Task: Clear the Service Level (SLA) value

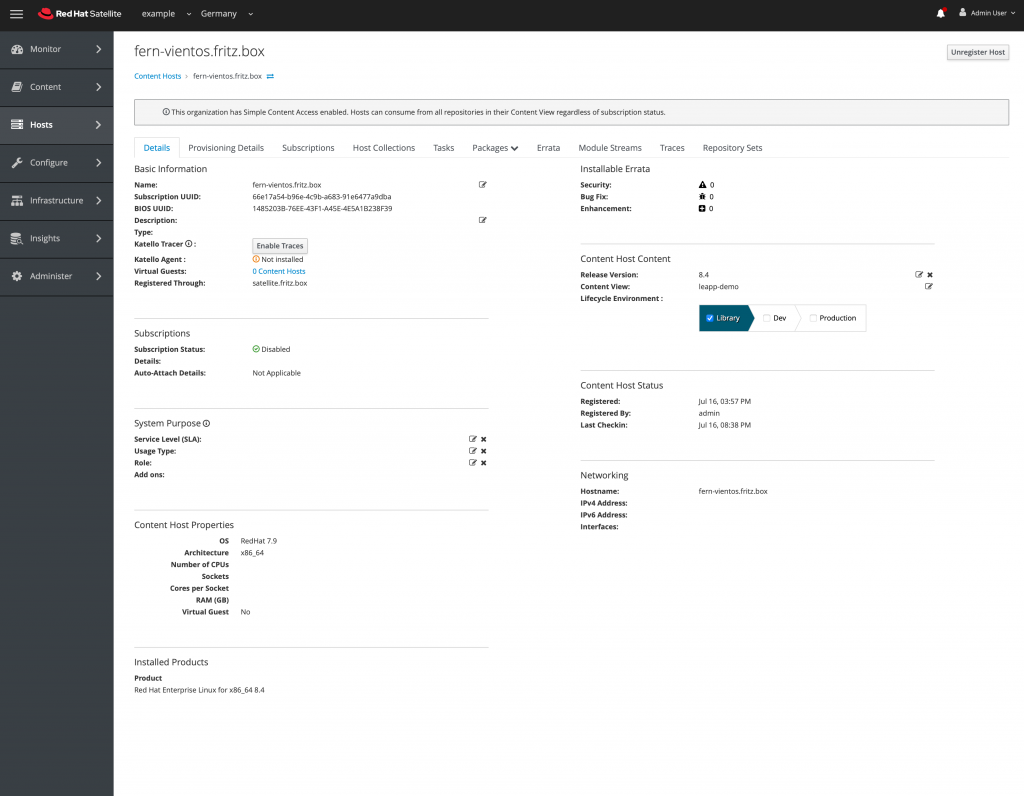Action: [484, 439]
